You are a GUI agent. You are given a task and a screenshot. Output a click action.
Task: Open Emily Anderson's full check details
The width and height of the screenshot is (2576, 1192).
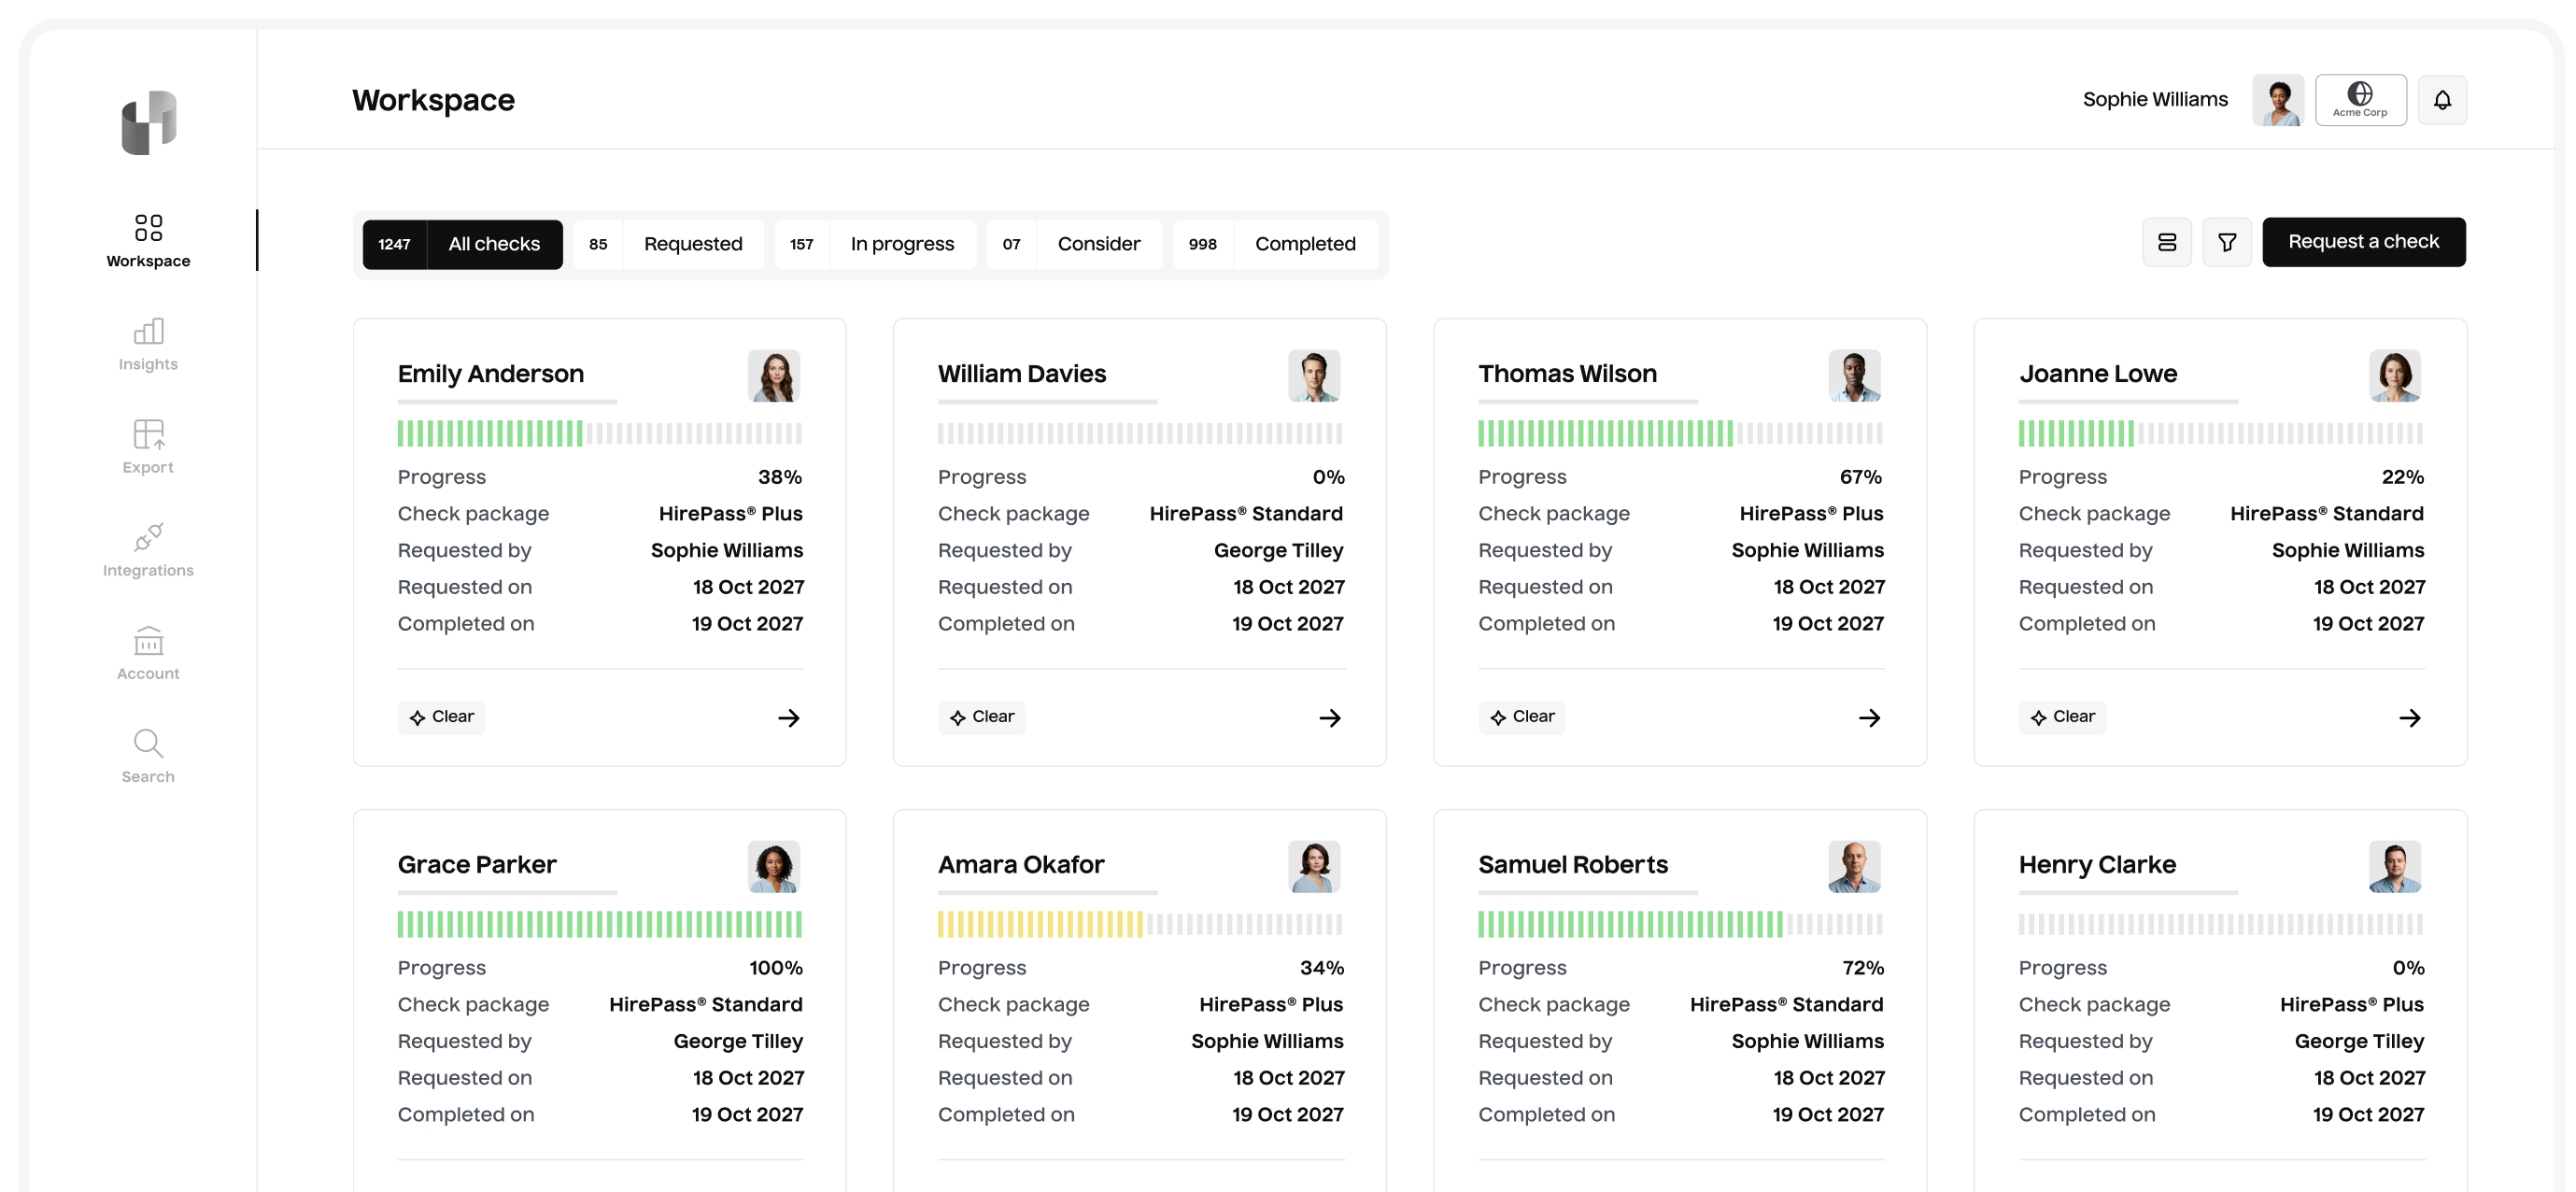pyautogui.click(x=789, y=717)
